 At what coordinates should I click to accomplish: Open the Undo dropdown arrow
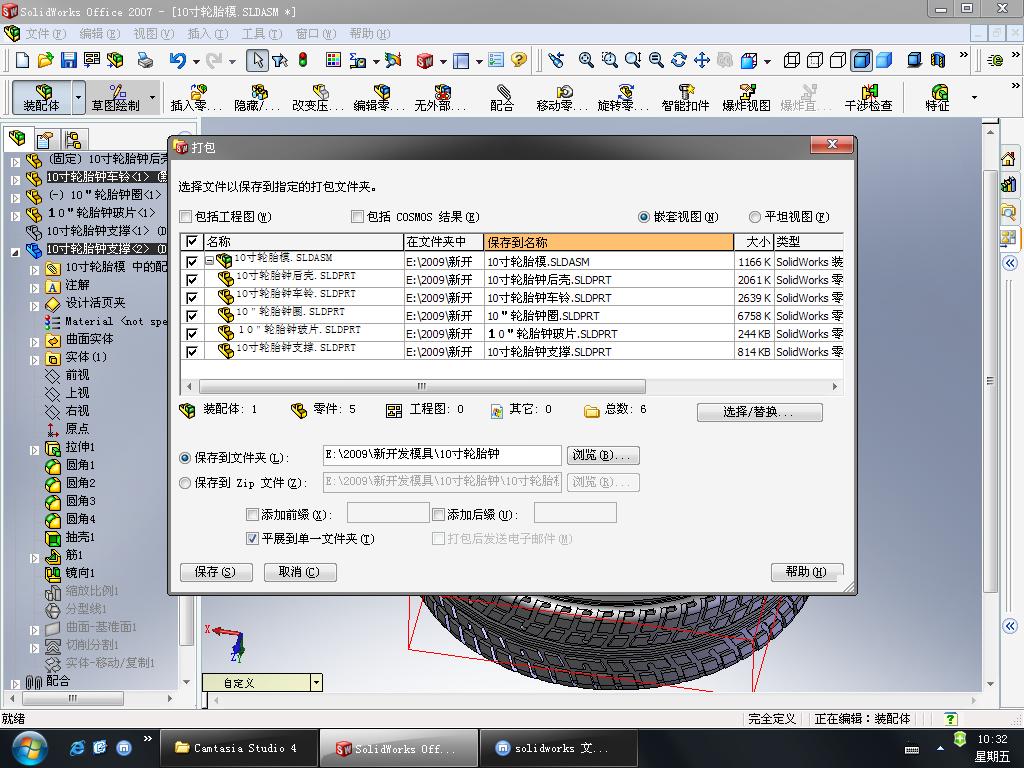[196, 61]
